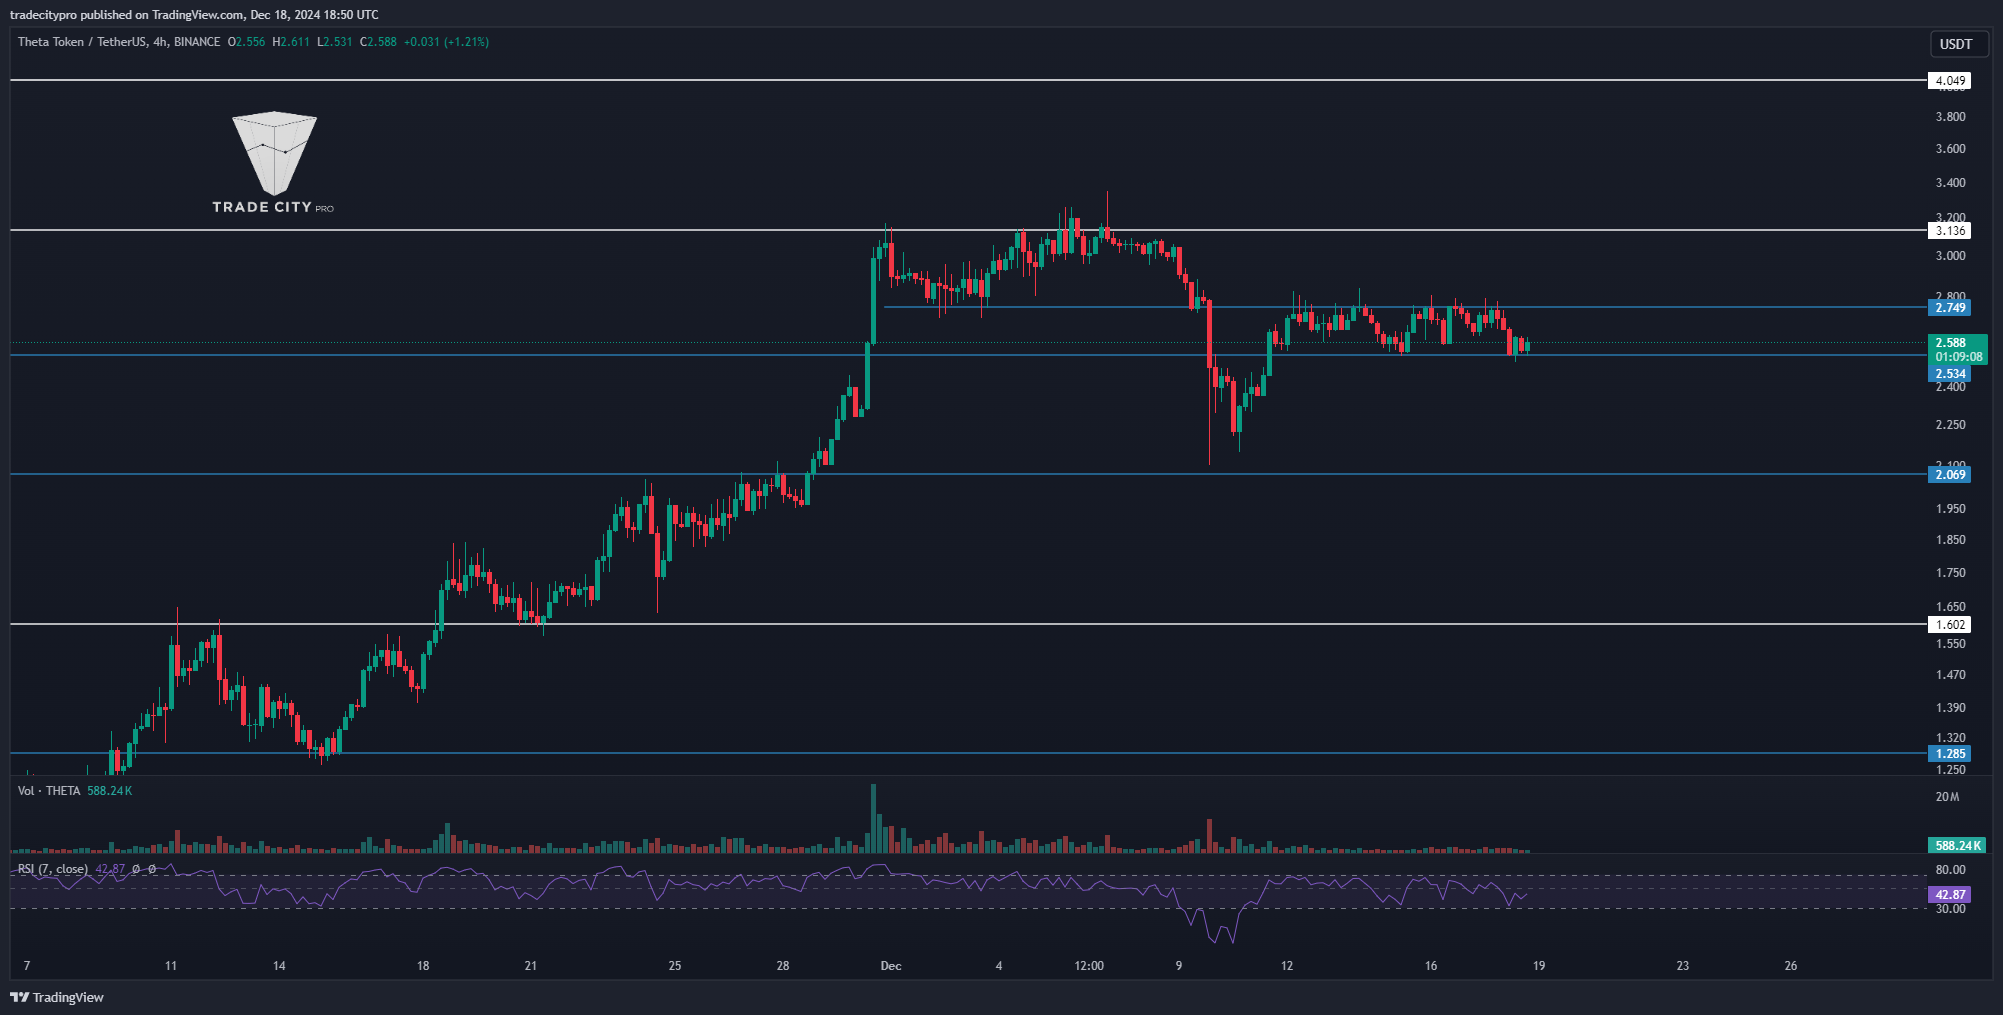Select the white 1.602 price level label
2003x1015 pixels.
coord(1949,625)
